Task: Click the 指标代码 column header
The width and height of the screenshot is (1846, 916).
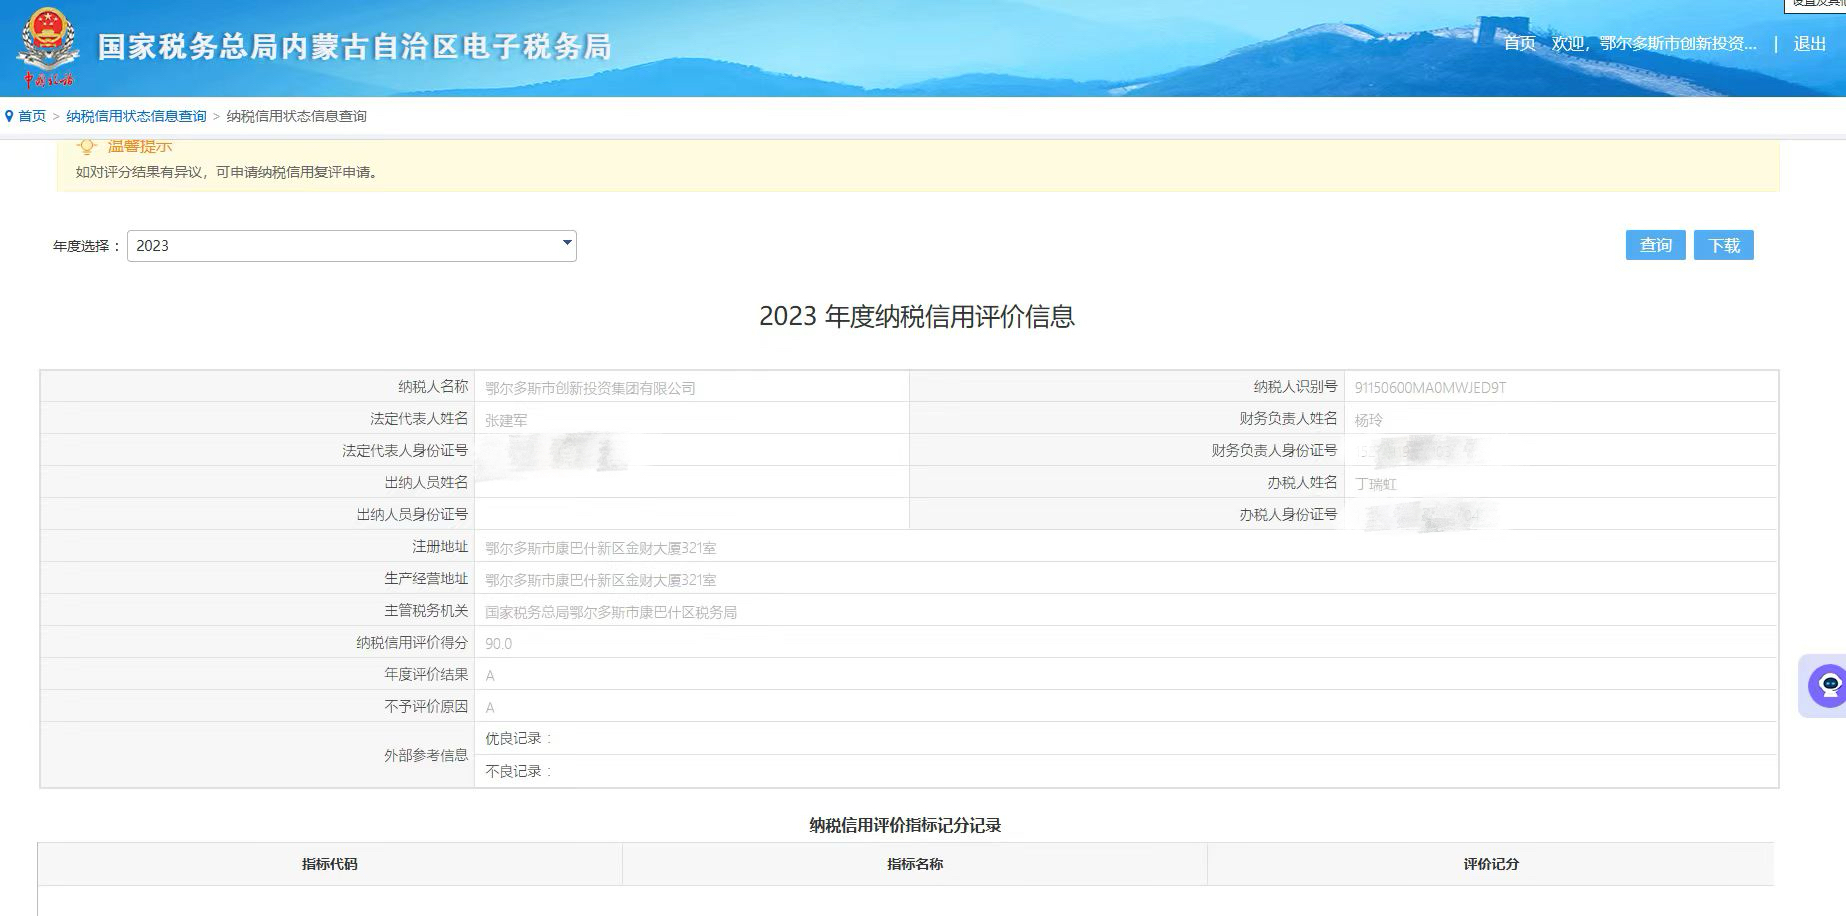Action: [330, 864]
